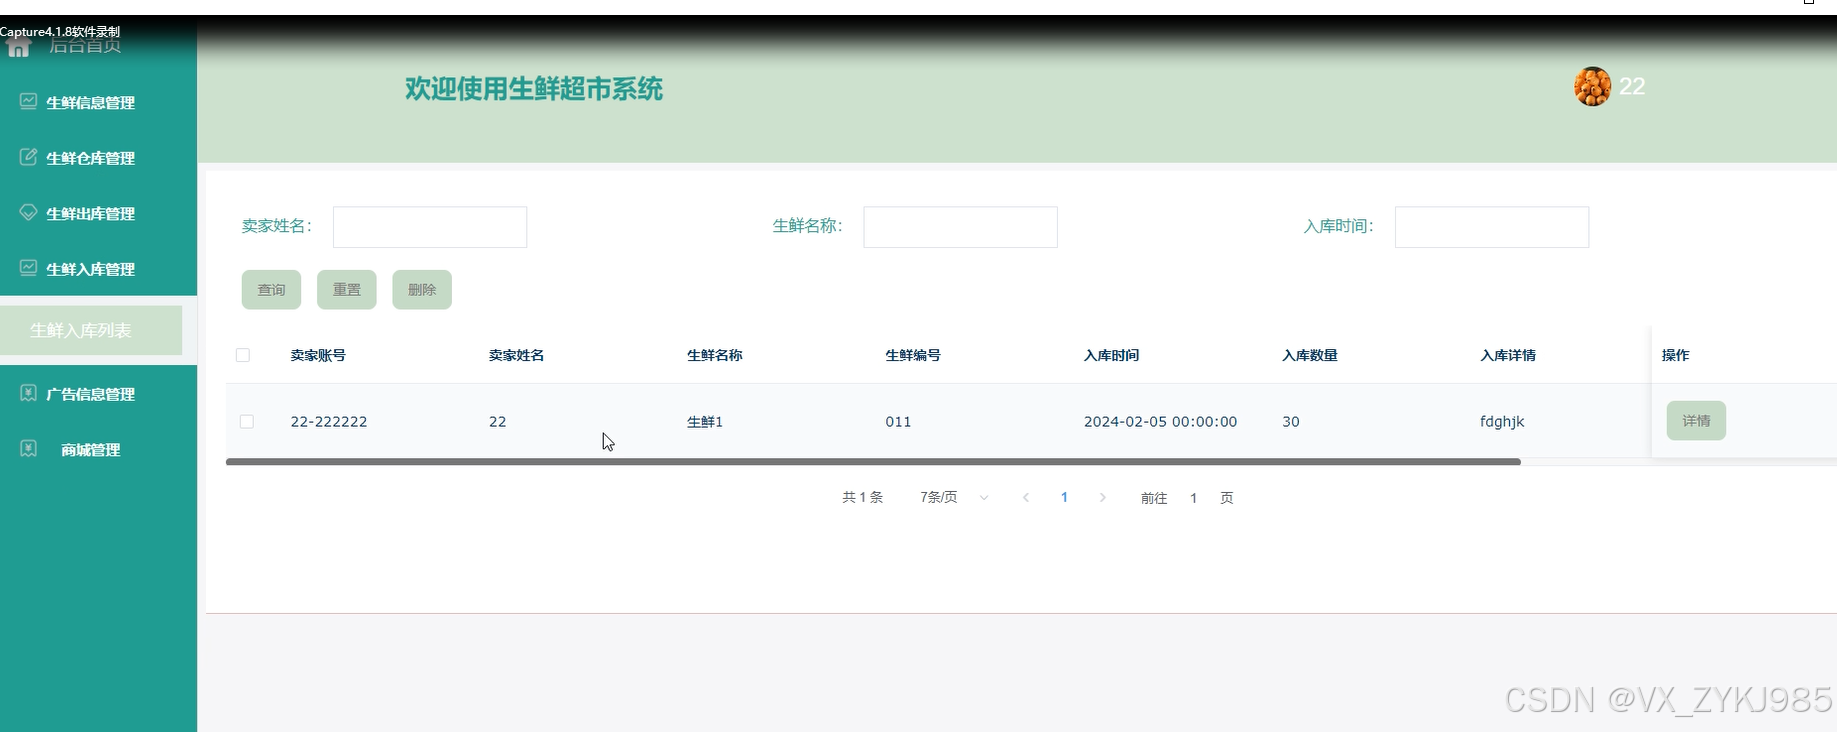
Task: Click the 生鲜名称 column header
Action: (714, 355)
